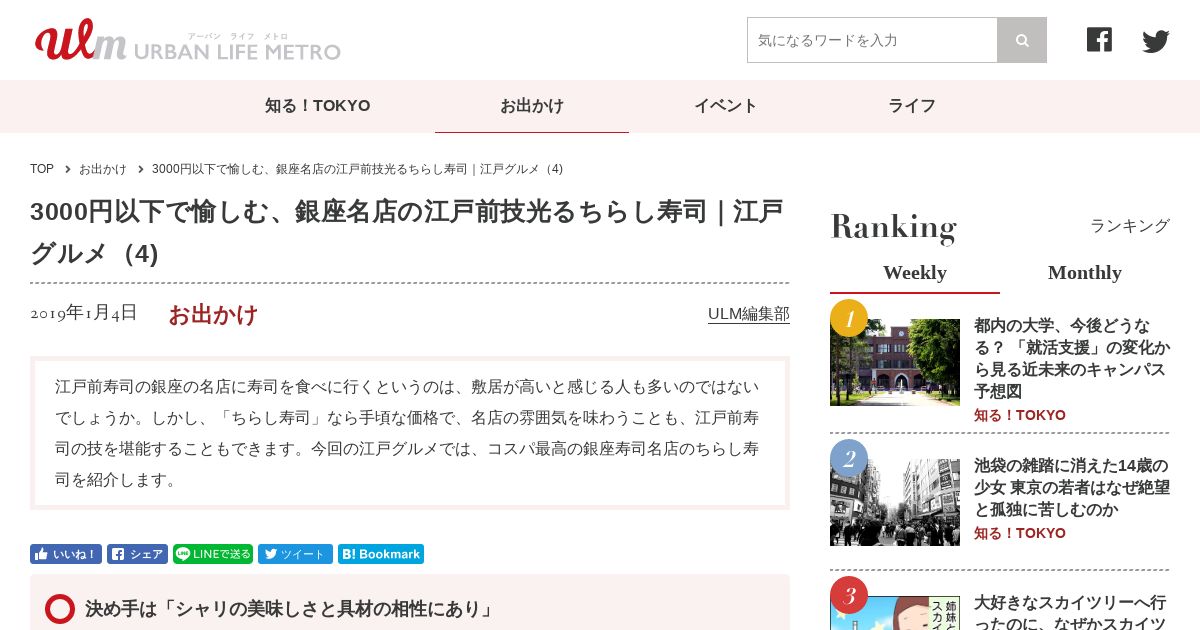Switch to the Monthly ranking tab
Image resolution: width=1200 pixels, height=630 pixels.
pos(1085,273)
